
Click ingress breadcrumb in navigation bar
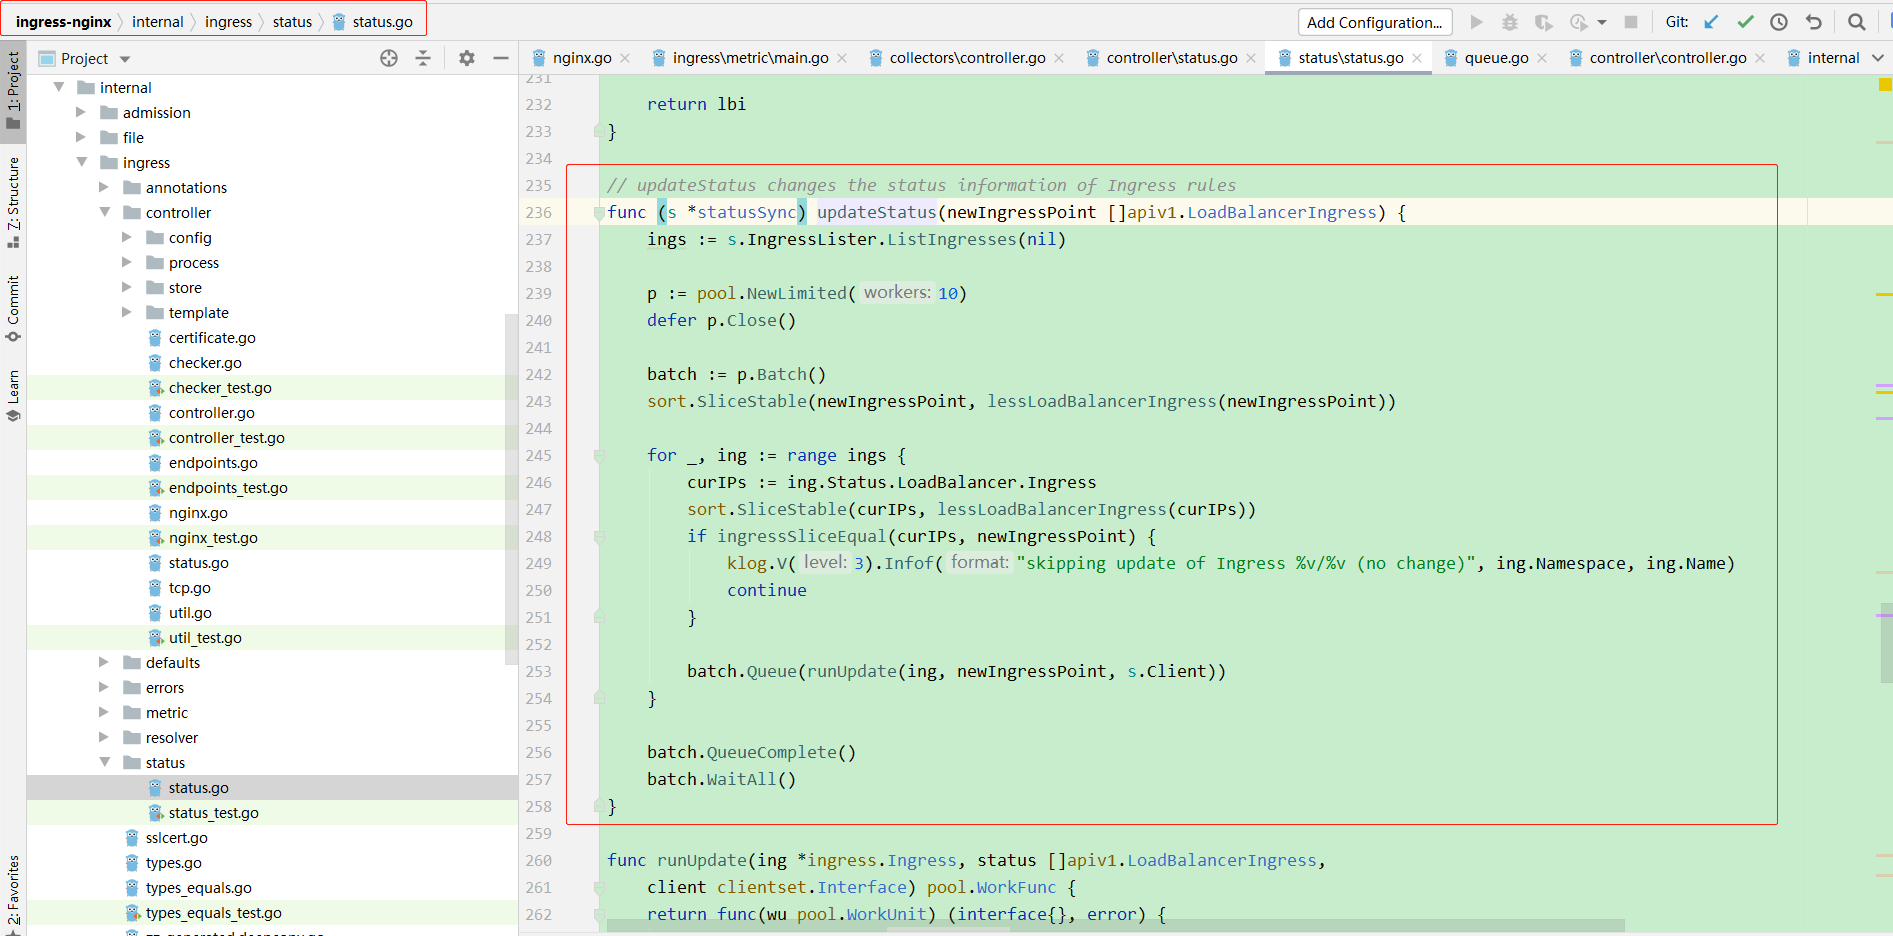pos(228,22)
